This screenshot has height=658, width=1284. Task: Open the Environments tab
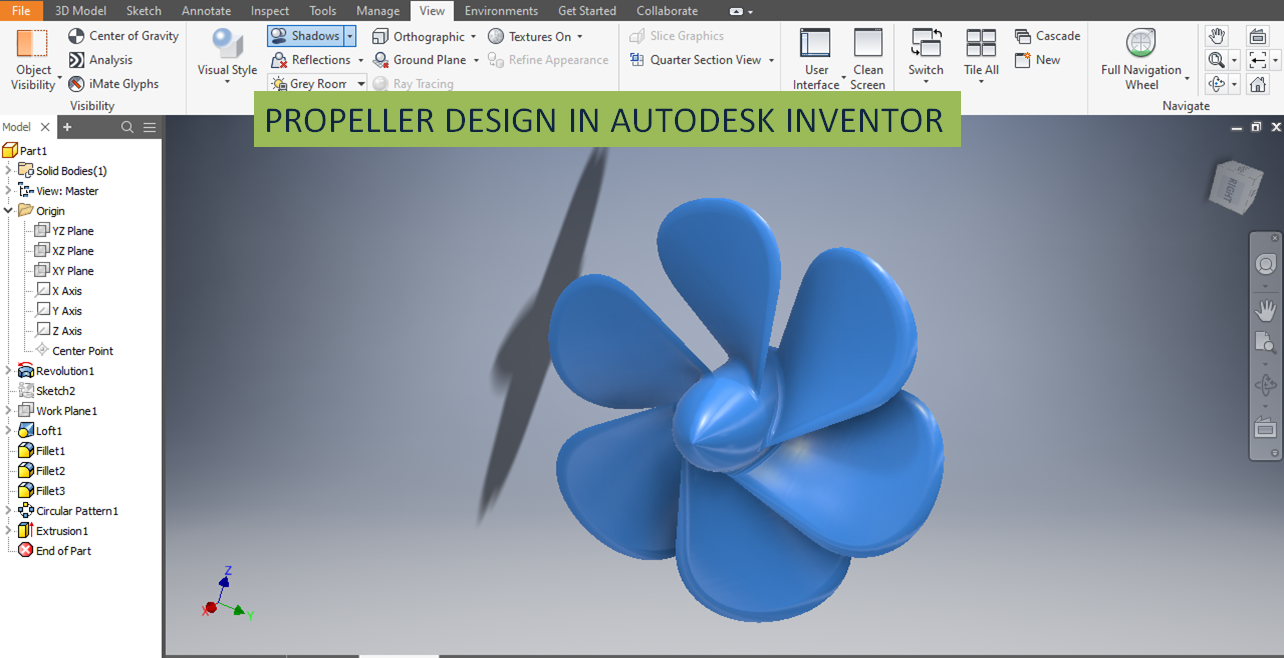[x=501, y=11]
